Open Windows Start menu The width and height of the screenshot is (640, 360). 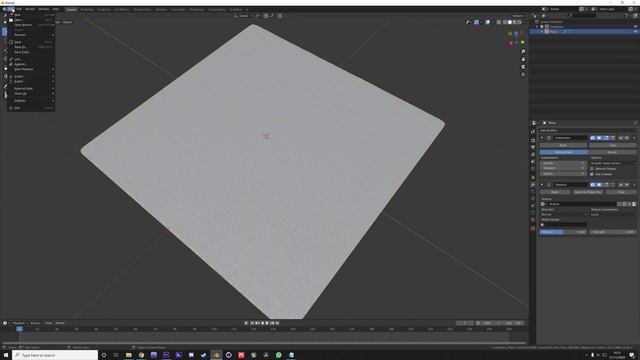(x=6, y=355)
